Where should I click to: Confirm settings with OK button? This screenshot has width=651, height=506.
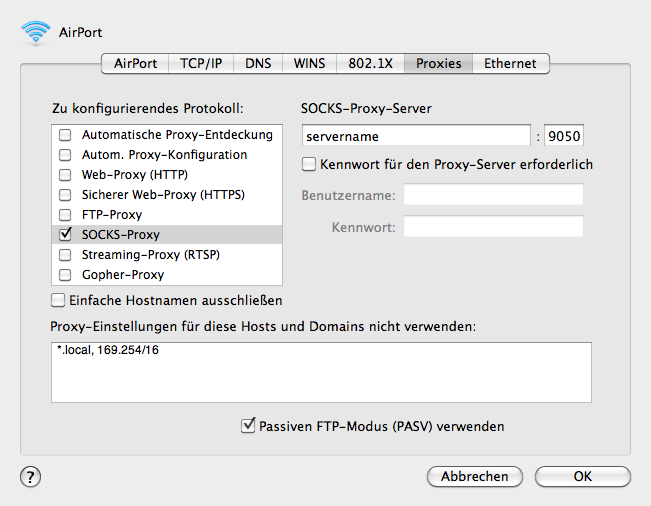583,477
